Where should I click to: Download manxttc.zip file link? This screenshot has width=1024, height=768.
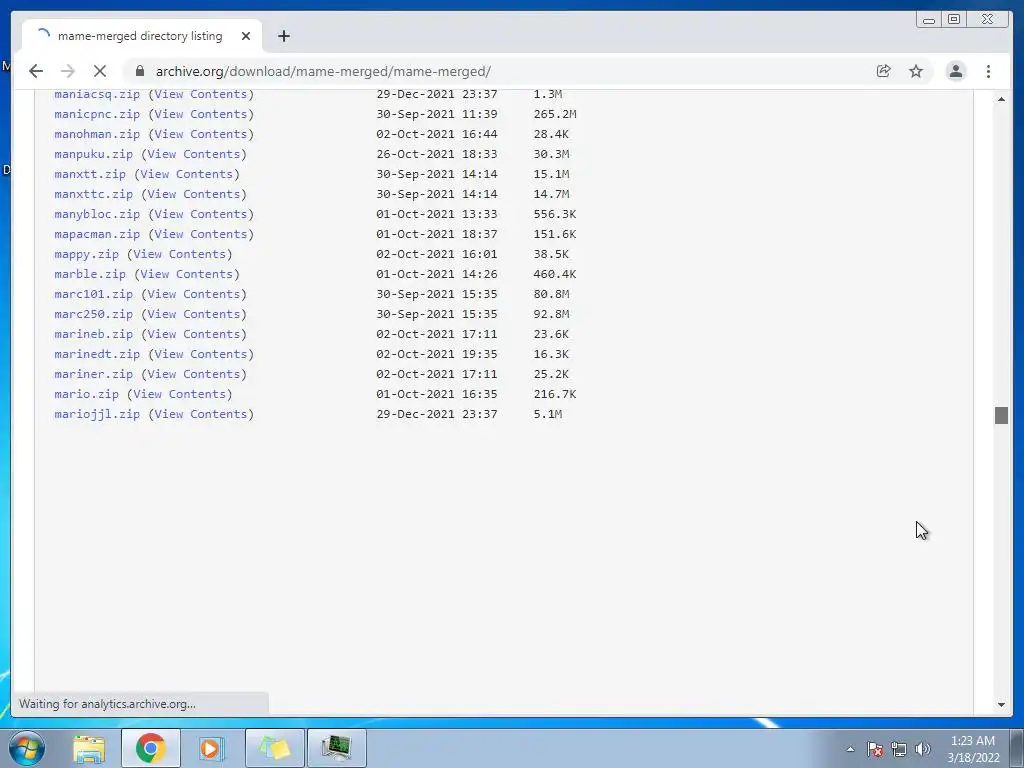pyautogui.click(x=93, y=194)
